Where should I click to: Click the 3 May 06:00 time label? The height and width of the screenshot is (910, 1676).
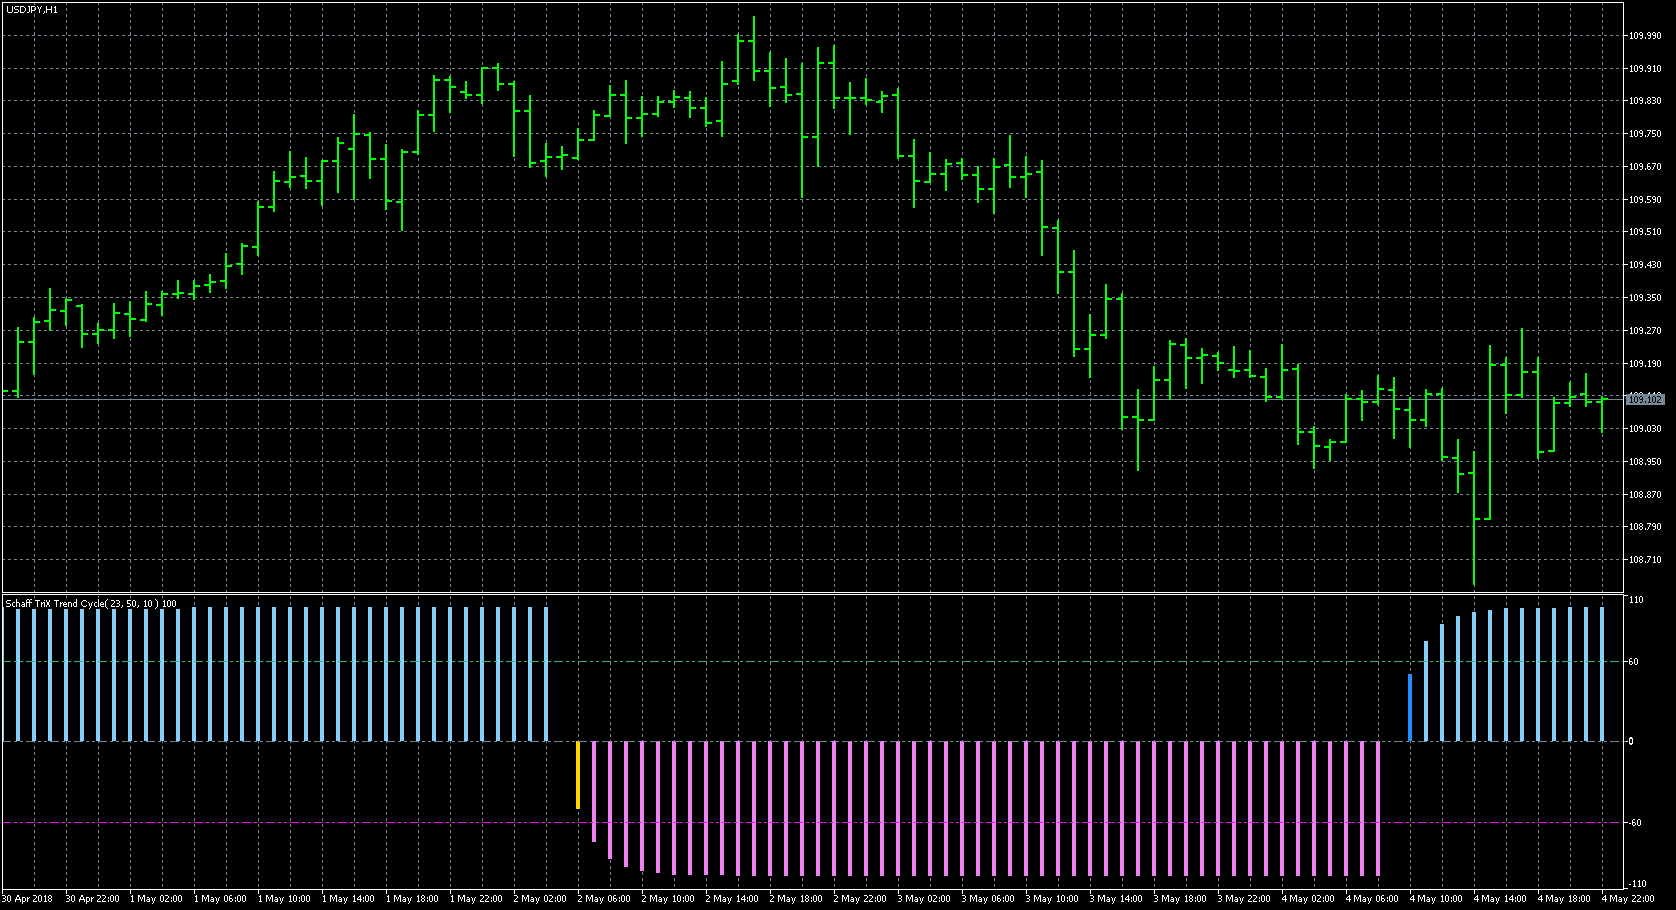988,899
